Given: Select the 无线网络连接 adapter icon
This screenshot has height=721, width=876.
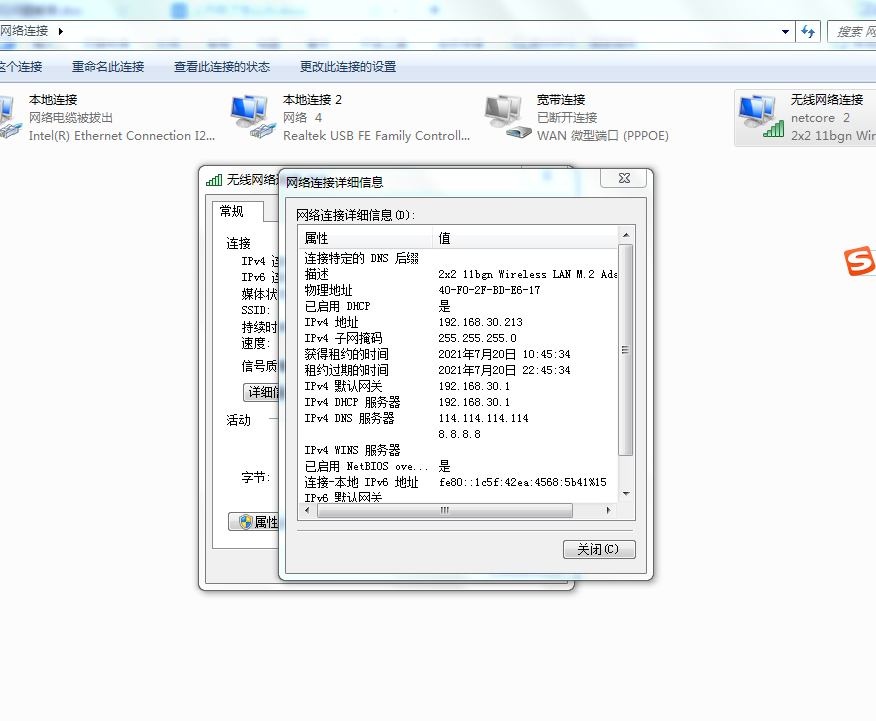Looking at the screenshot, I should (761, 117).
